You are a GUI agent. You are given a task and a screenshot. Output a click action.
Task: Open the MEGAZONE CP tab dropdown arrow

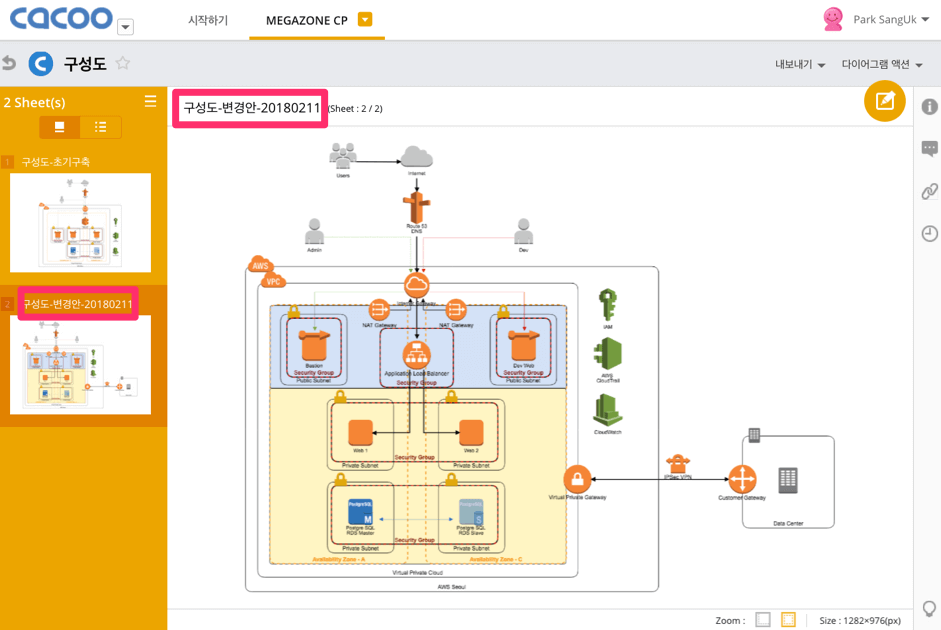365,20
